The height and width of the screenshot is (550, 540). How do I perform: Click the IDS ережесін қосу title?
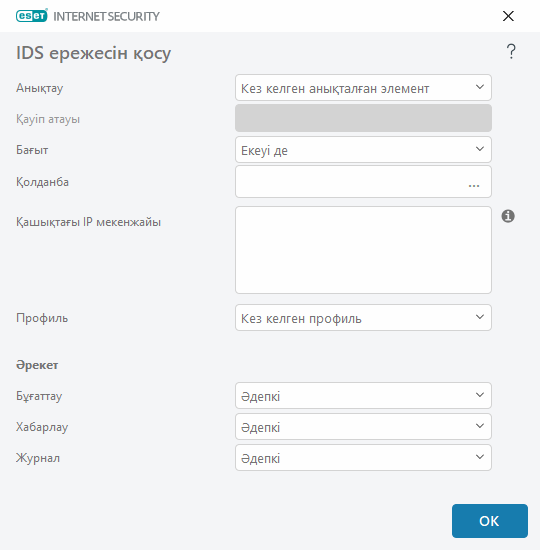click(x=93, y=53)
